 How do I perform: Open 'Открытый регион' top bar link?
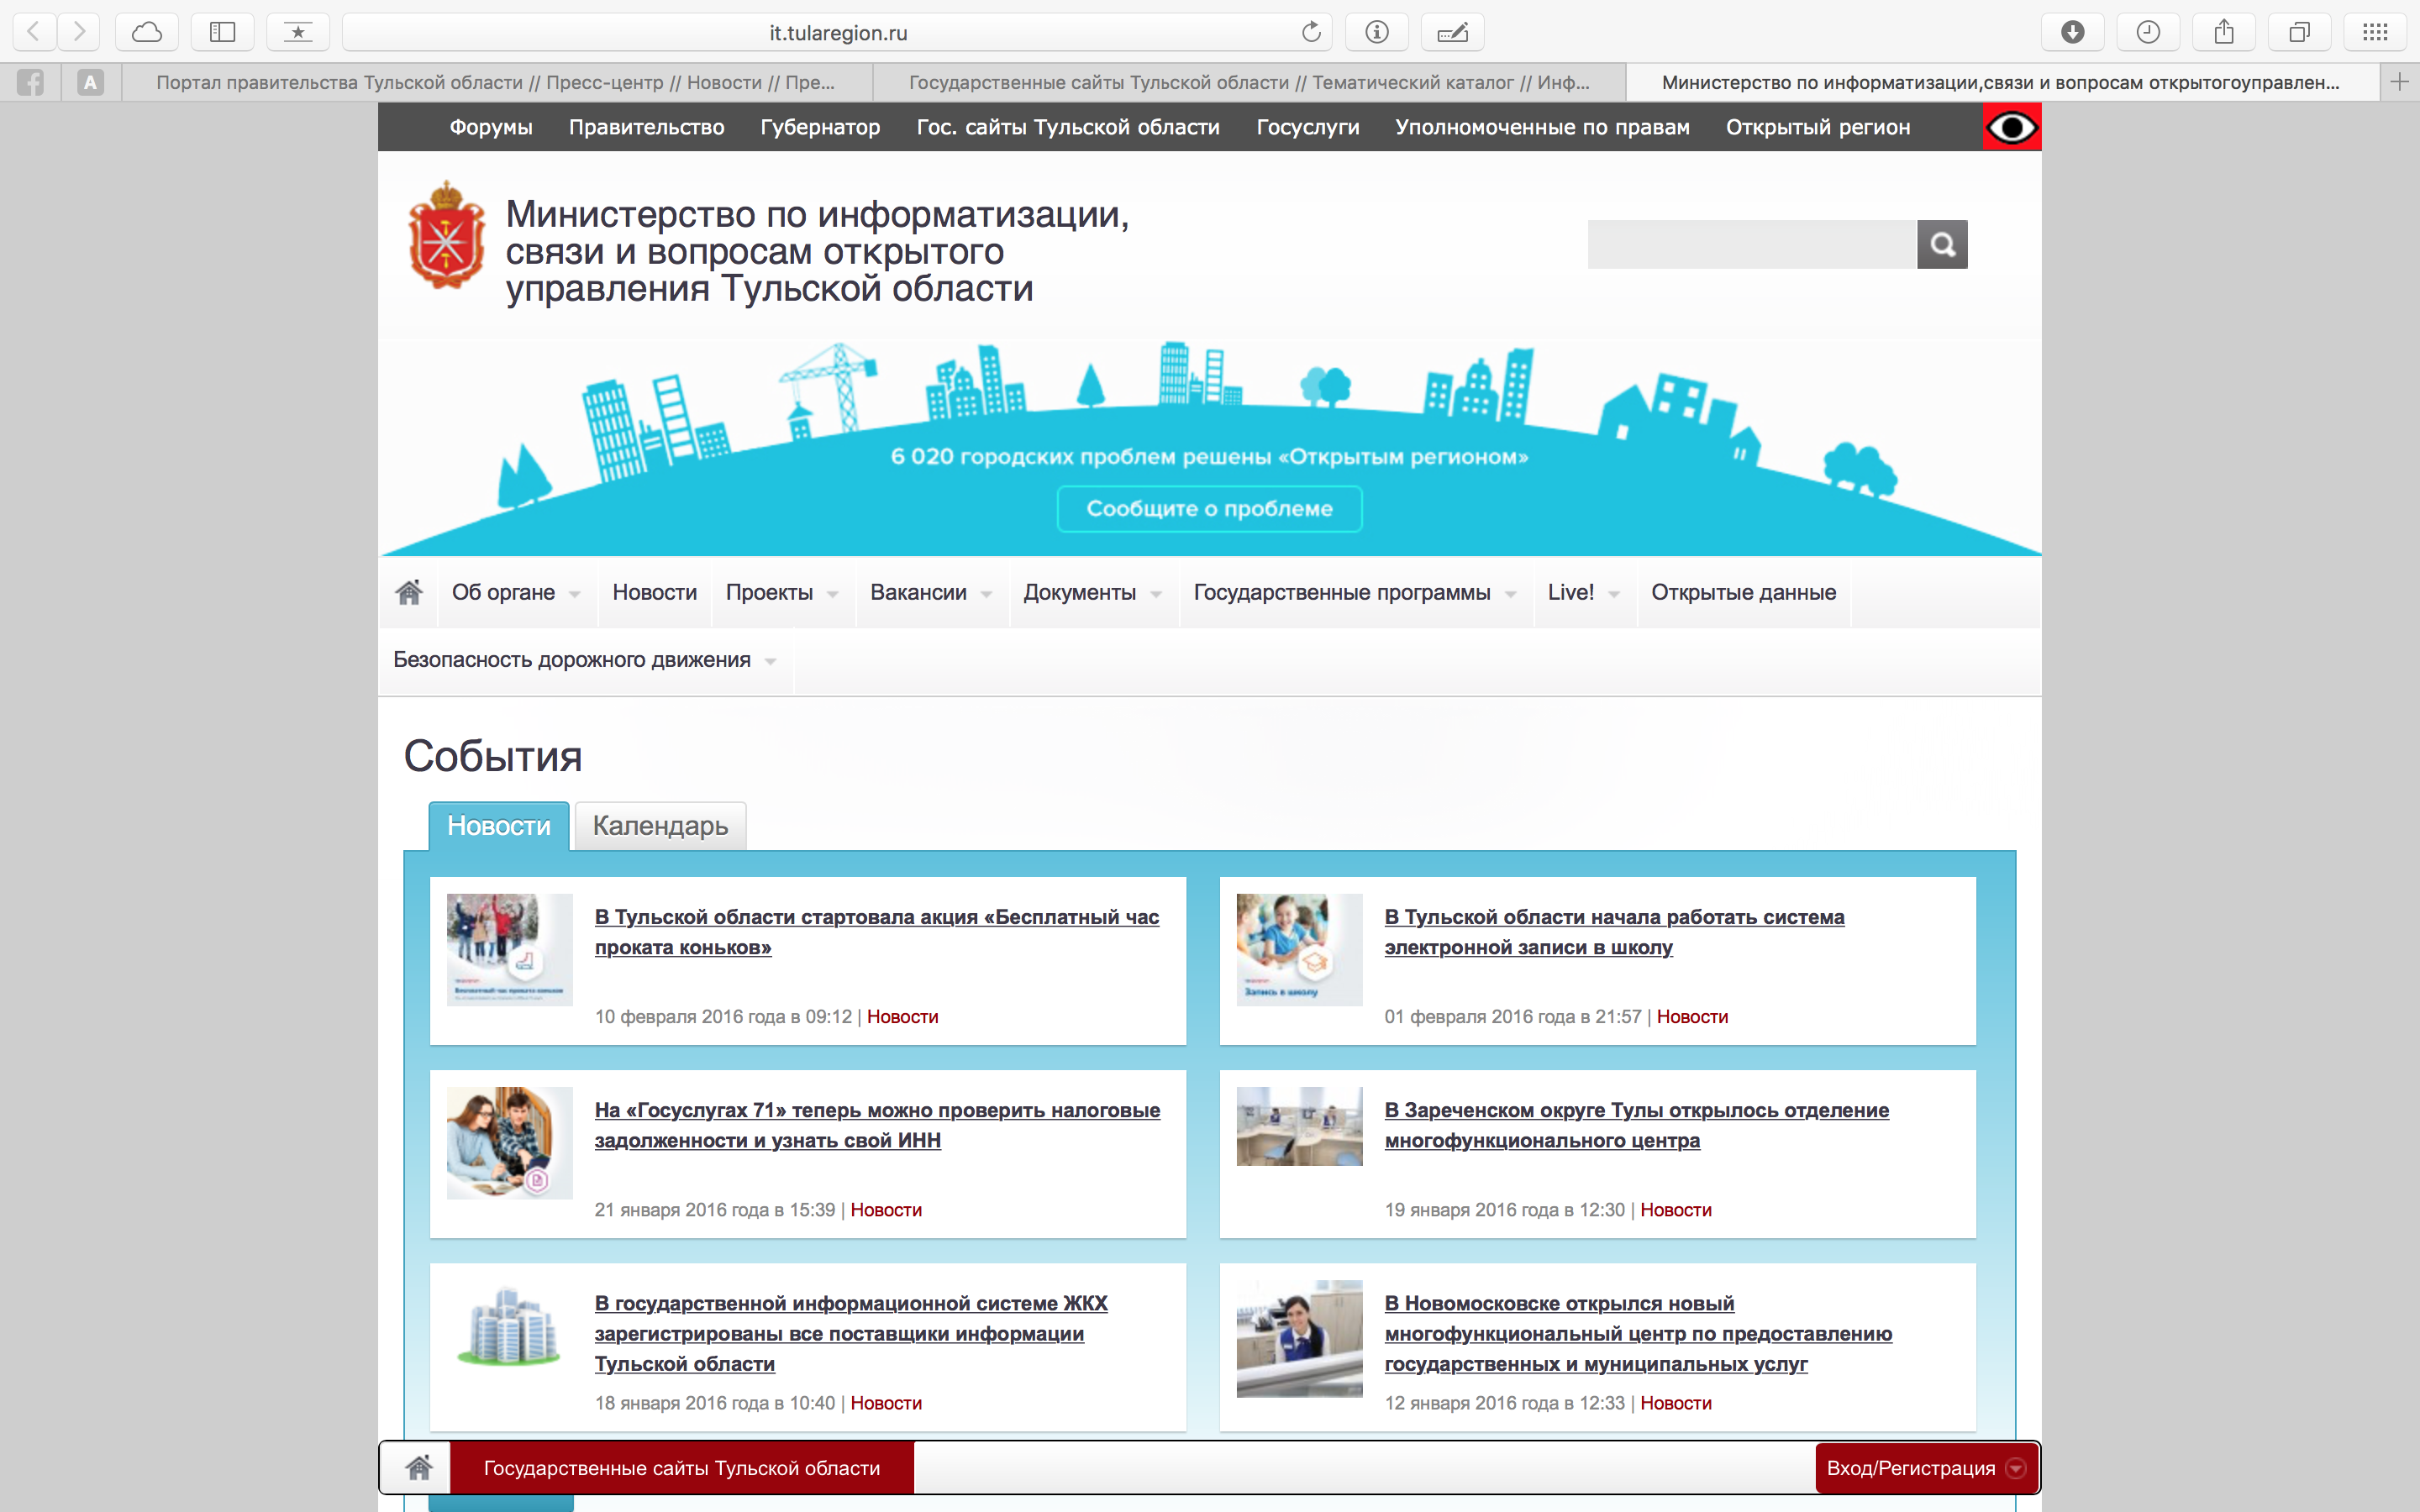(x=1818, y=127)
